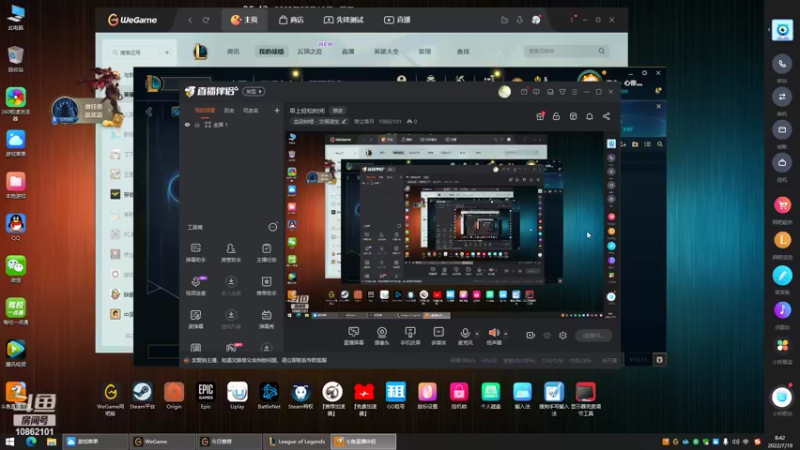Click the share icon above the stream preview
The image size is (800, 450).
point(606,116)
